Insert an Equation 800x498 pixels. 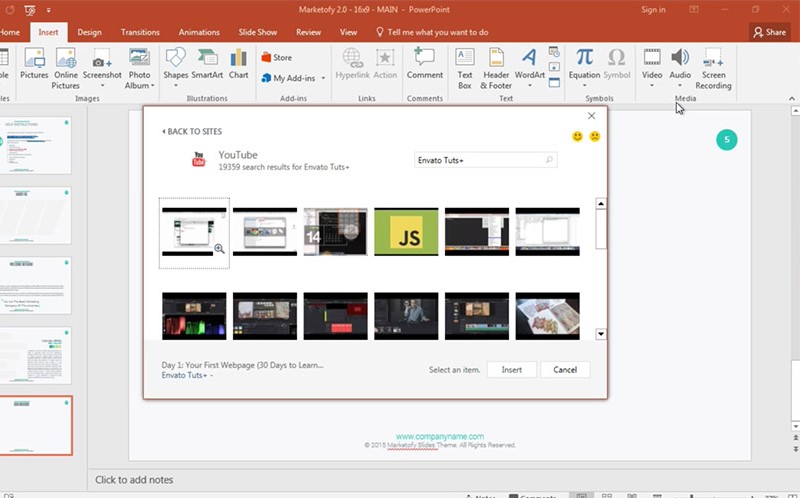pos(584,64)
